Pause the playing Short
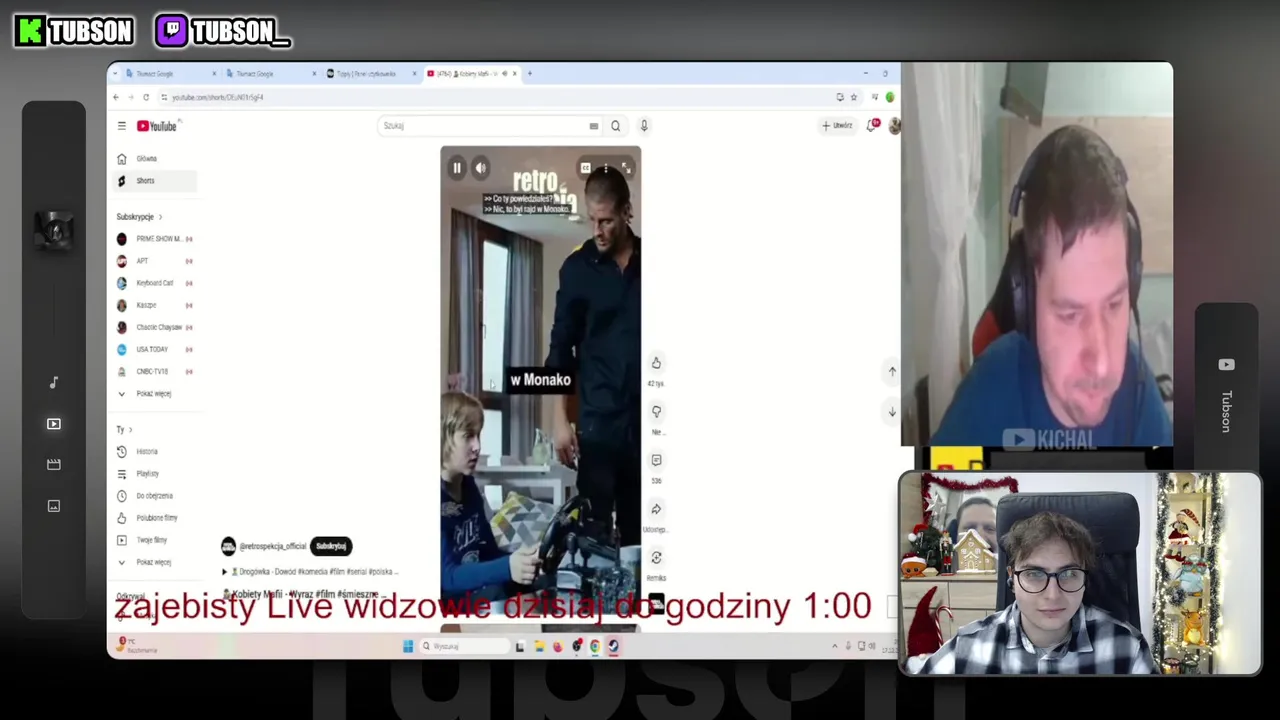 pos(457,168)
